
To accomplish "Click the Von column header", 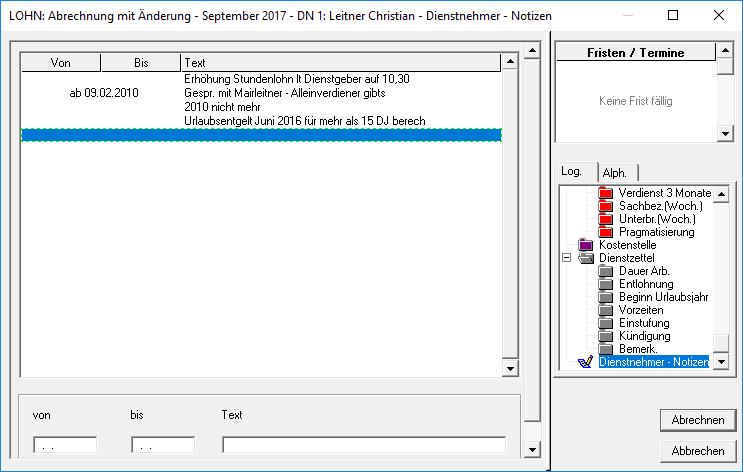I will tap(61, 63).
